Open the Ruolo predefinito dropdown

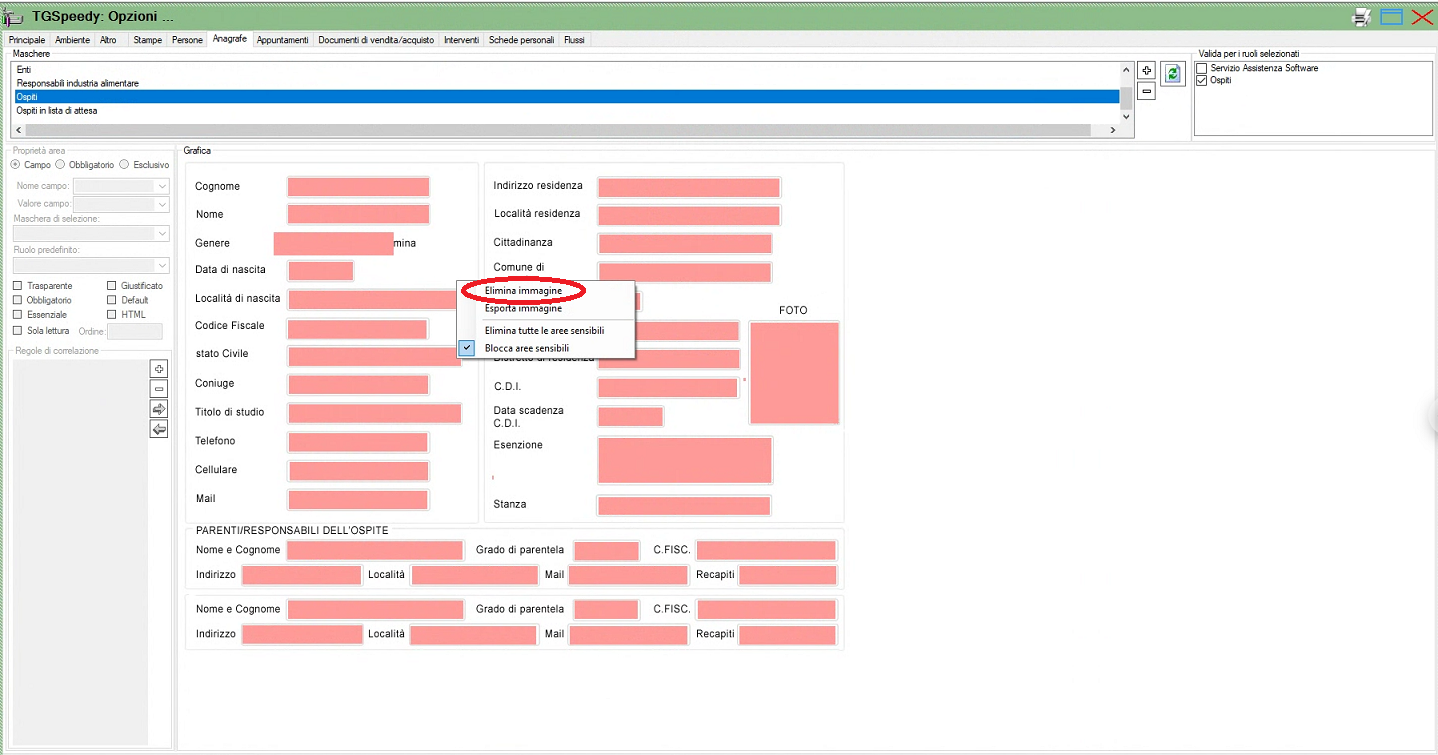[x=162, y=266]
